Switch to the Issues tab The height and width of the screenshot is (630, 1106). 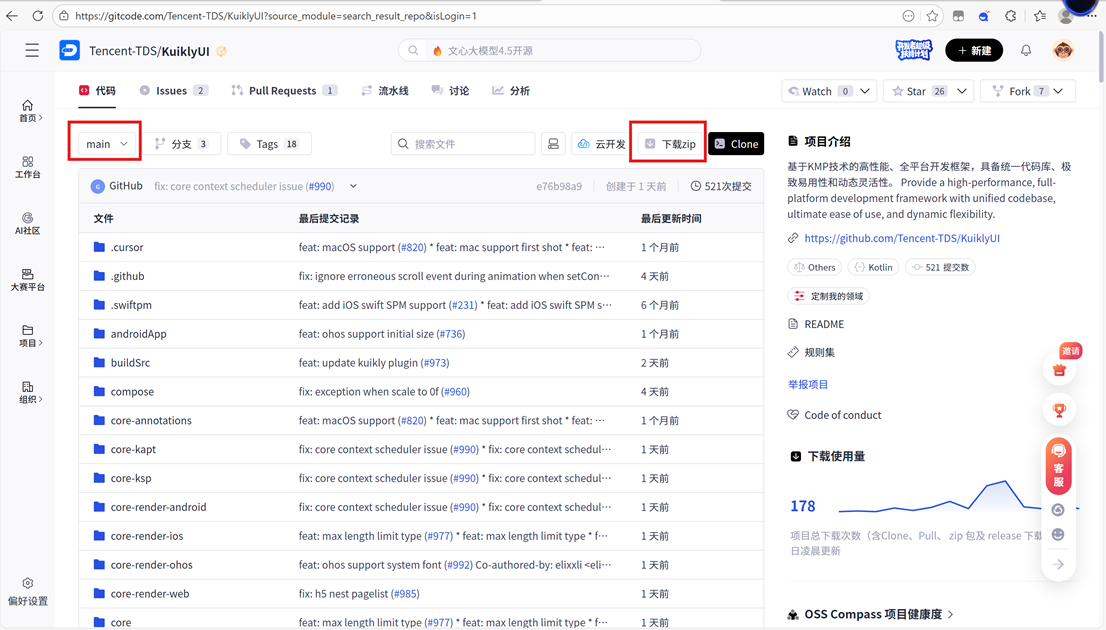(174, 90)
